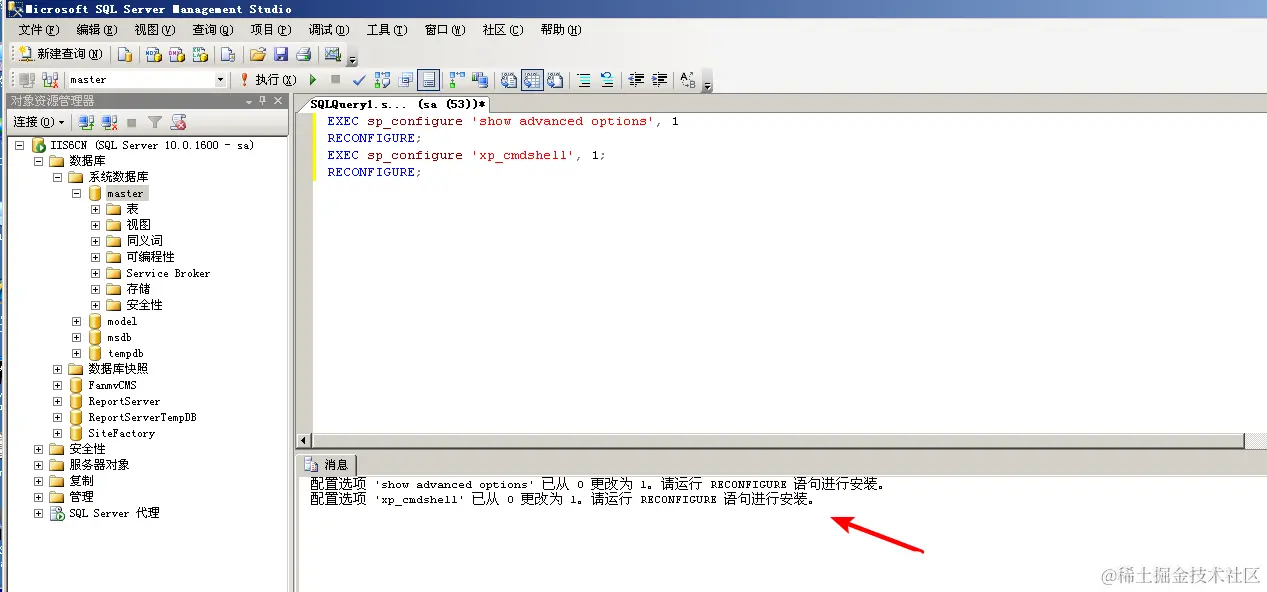This screenshot has width=1267, height=592.
Task: Toggle IntelliSense enabled in the editor toolbar
Action: tap(428, 79)
